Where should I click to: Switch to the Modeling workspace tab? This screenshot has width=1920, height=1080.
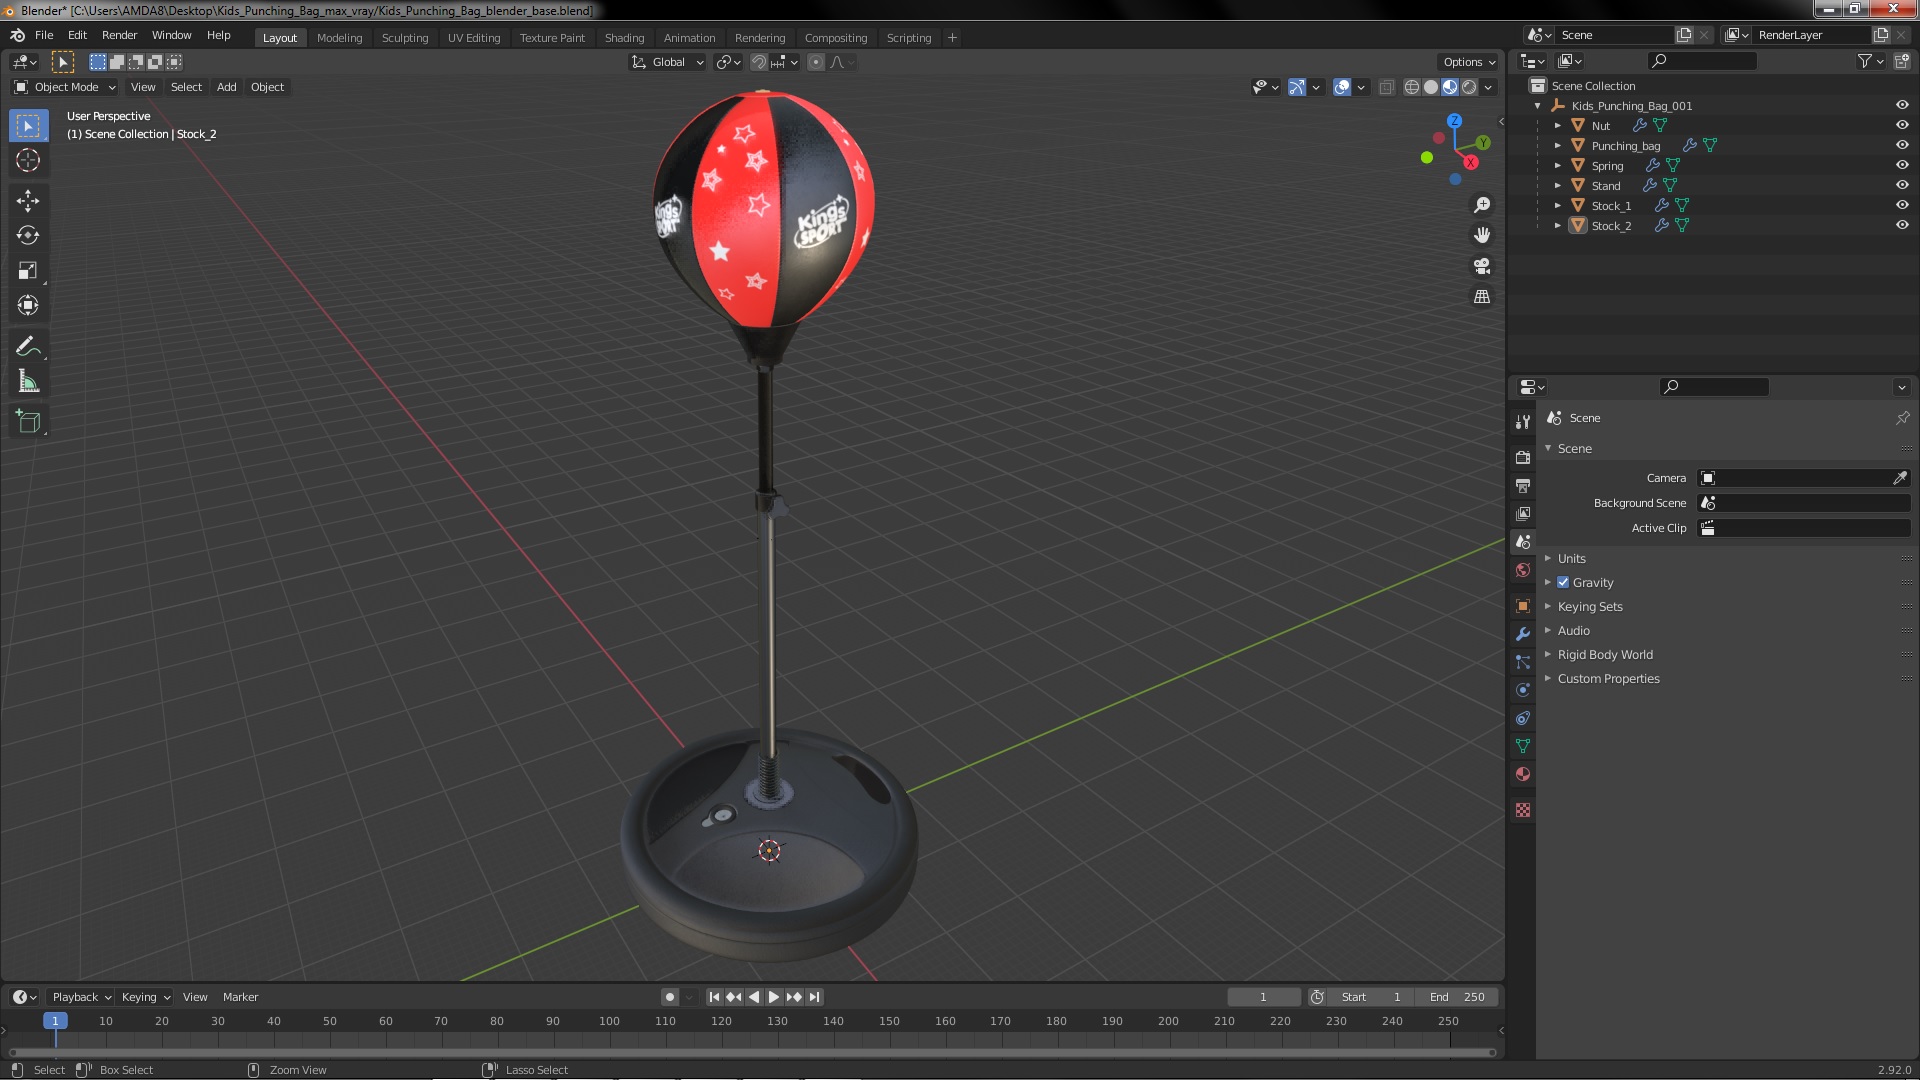(x=339, y=38)
